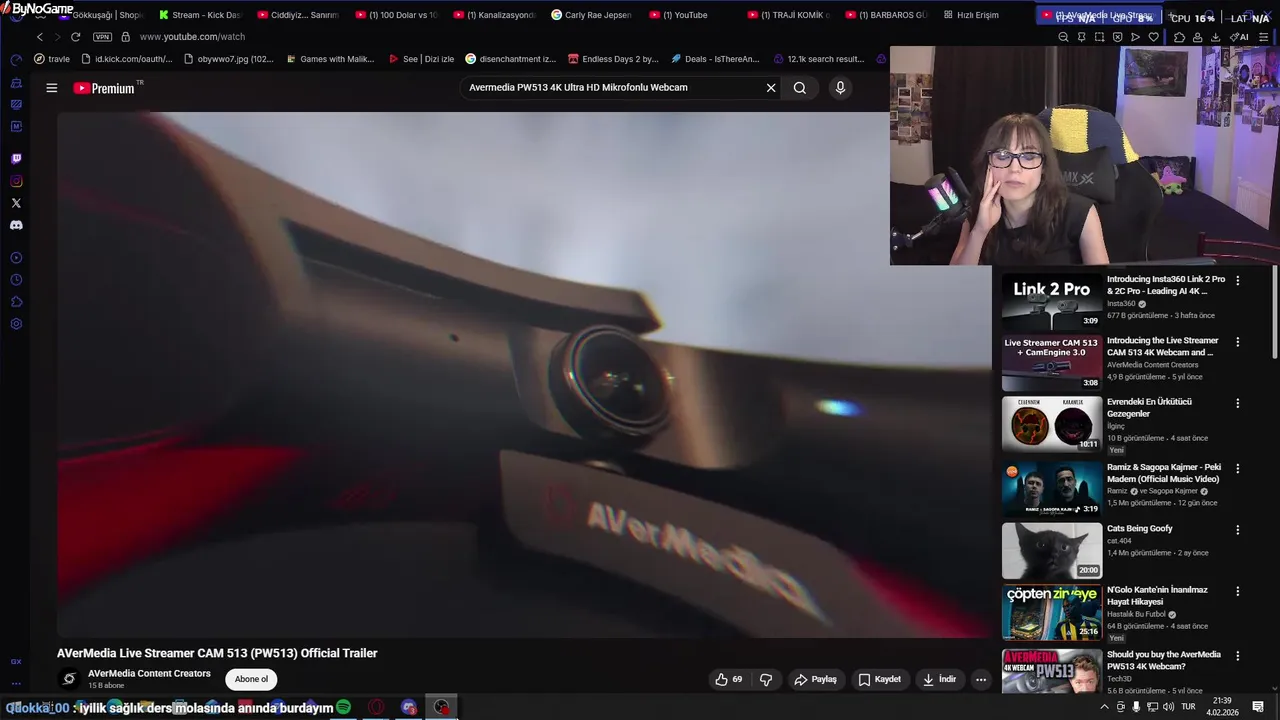Open history clock icon in sidebar
Viewport: 1280px width, 720px height.
[16, 280]
